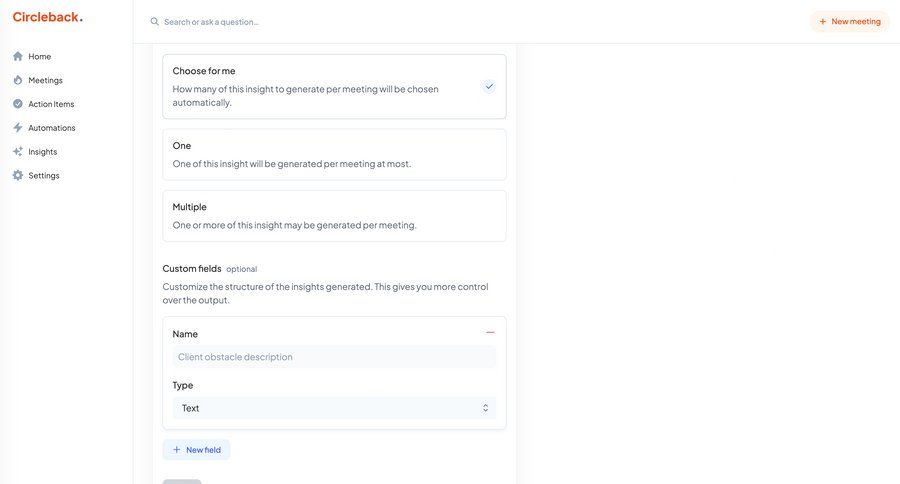900x484 pixels.
Task: Click the custom field Name input
Action: 334,357
